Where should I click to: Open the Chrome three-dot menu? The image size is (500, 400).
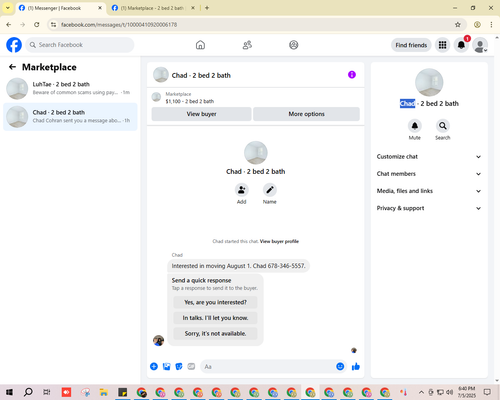tap(491, 25)
